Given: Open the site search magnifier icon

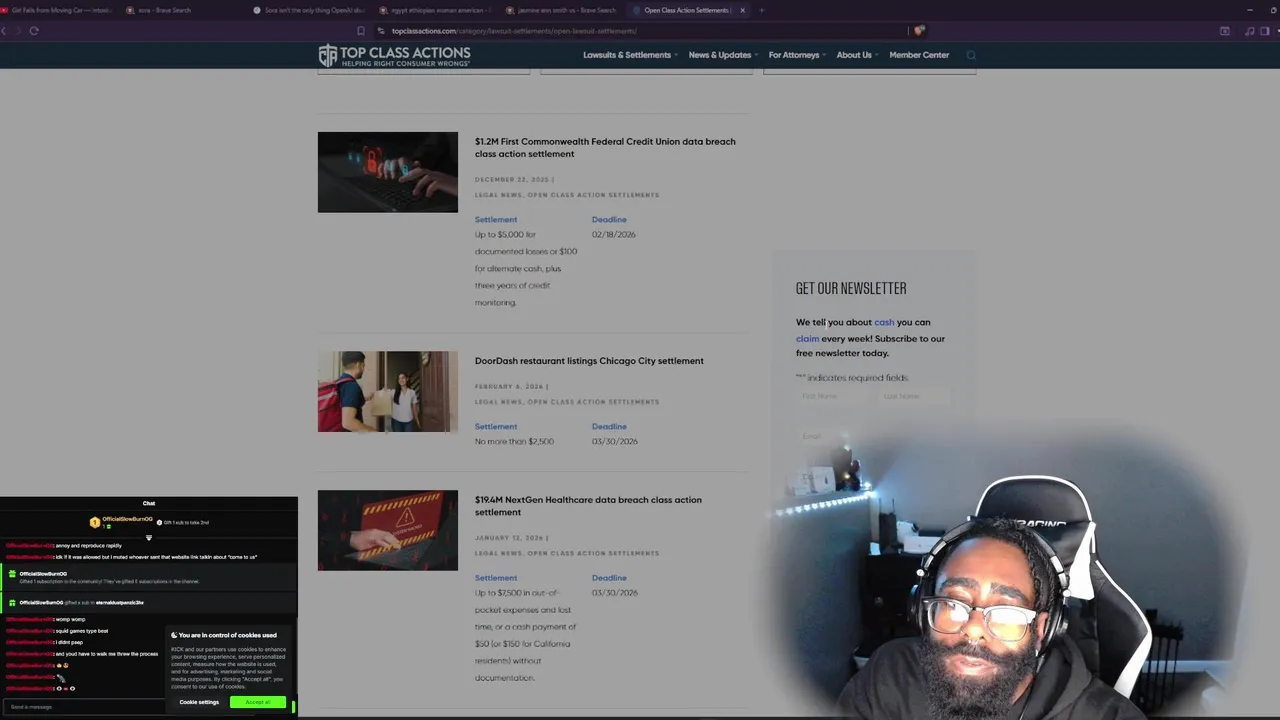Looking at the screenshot, I should [x=970, y=55].
